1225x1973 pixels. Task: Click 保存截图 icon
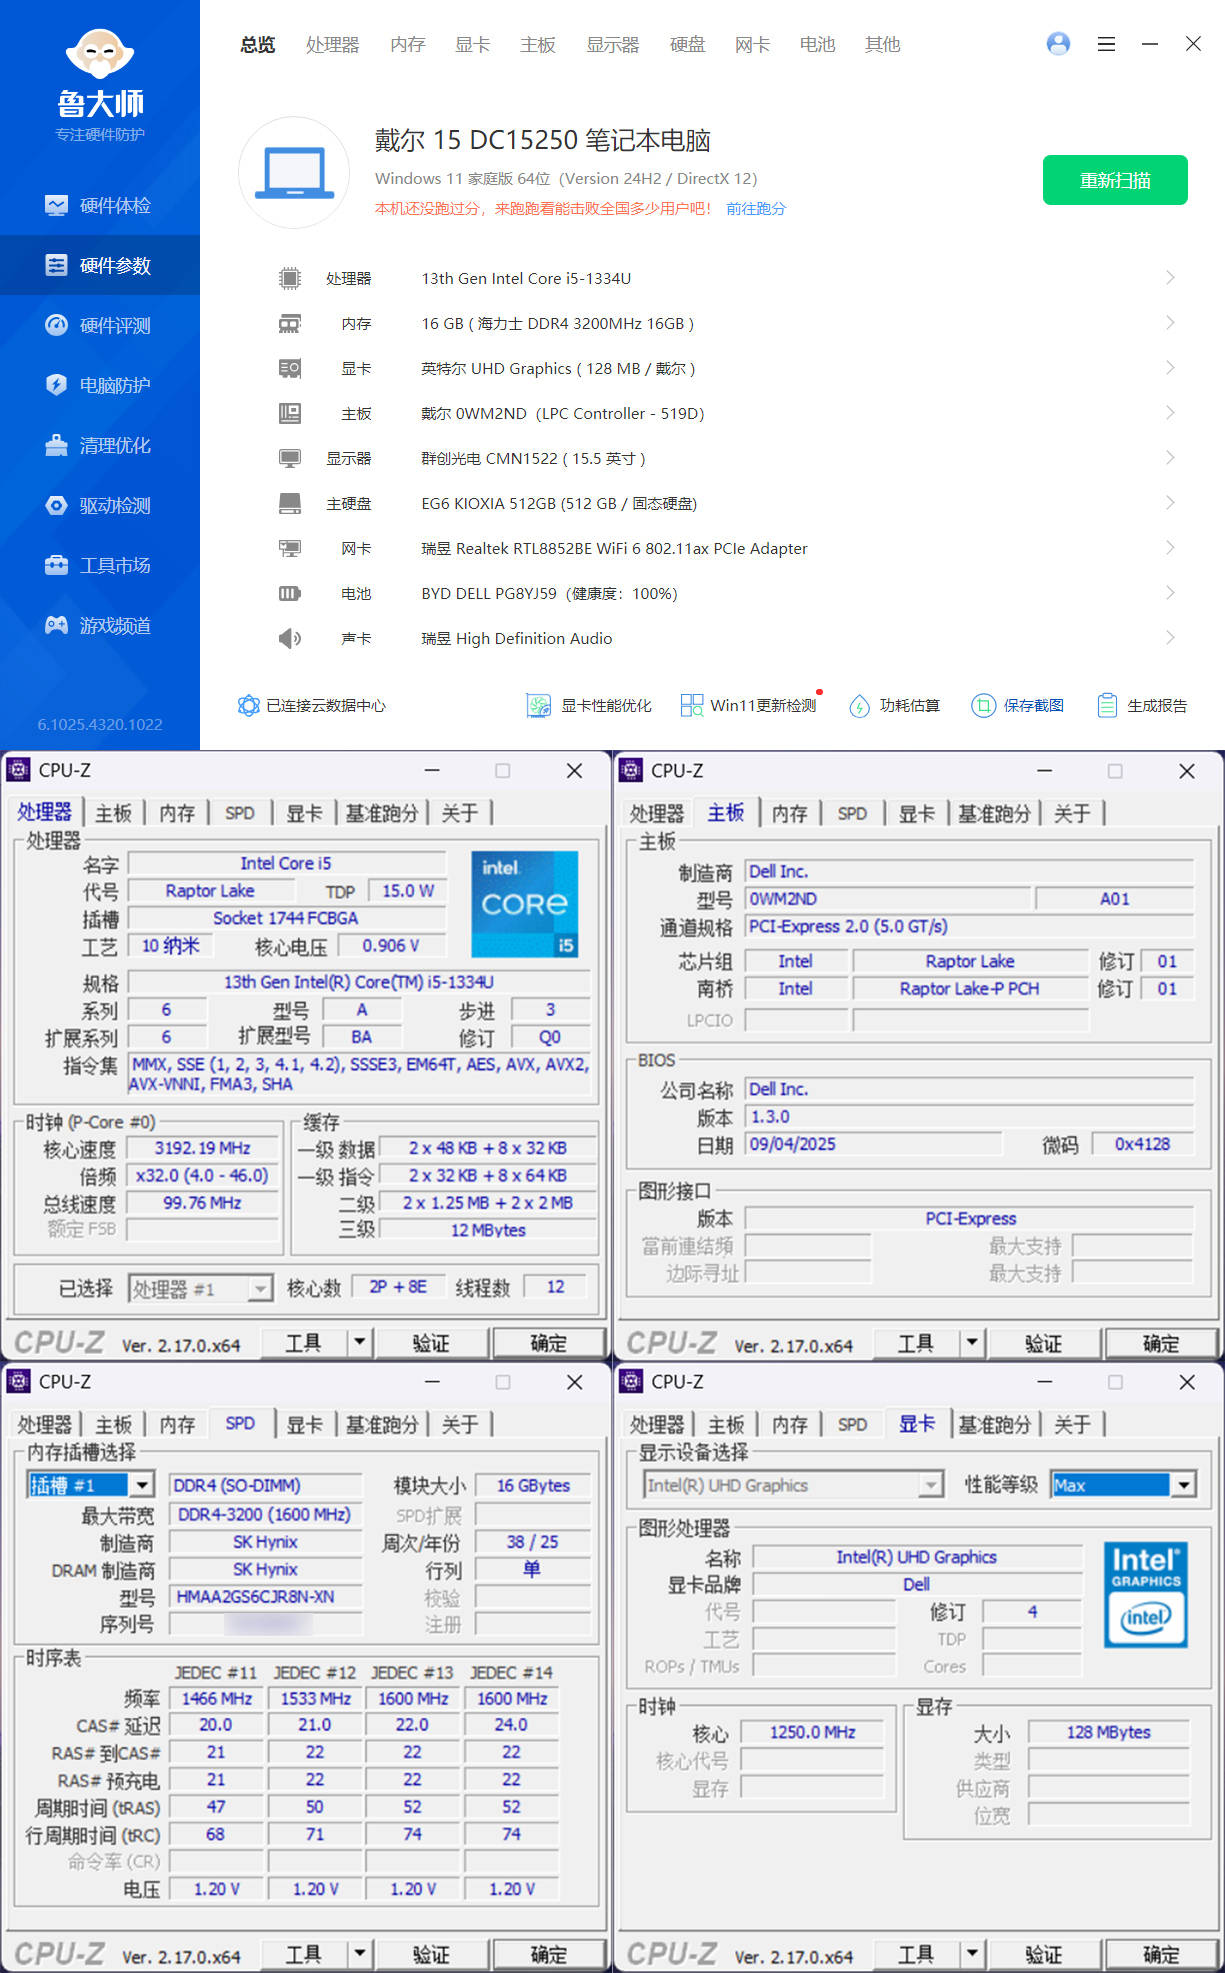click(x=983, y=706)
